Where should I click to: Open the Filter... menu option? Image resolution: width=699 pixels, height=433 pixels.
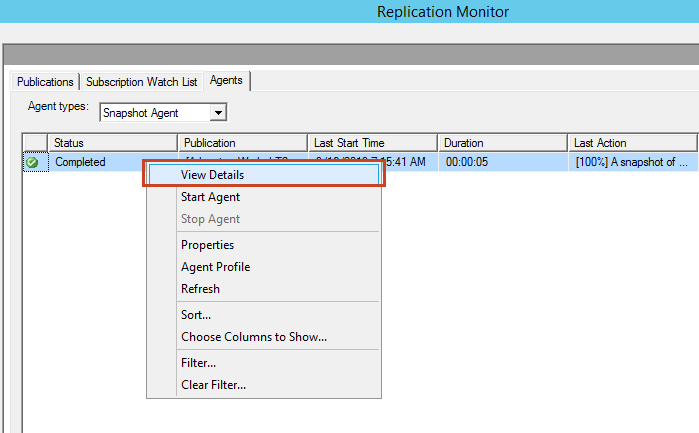(198, 363)
